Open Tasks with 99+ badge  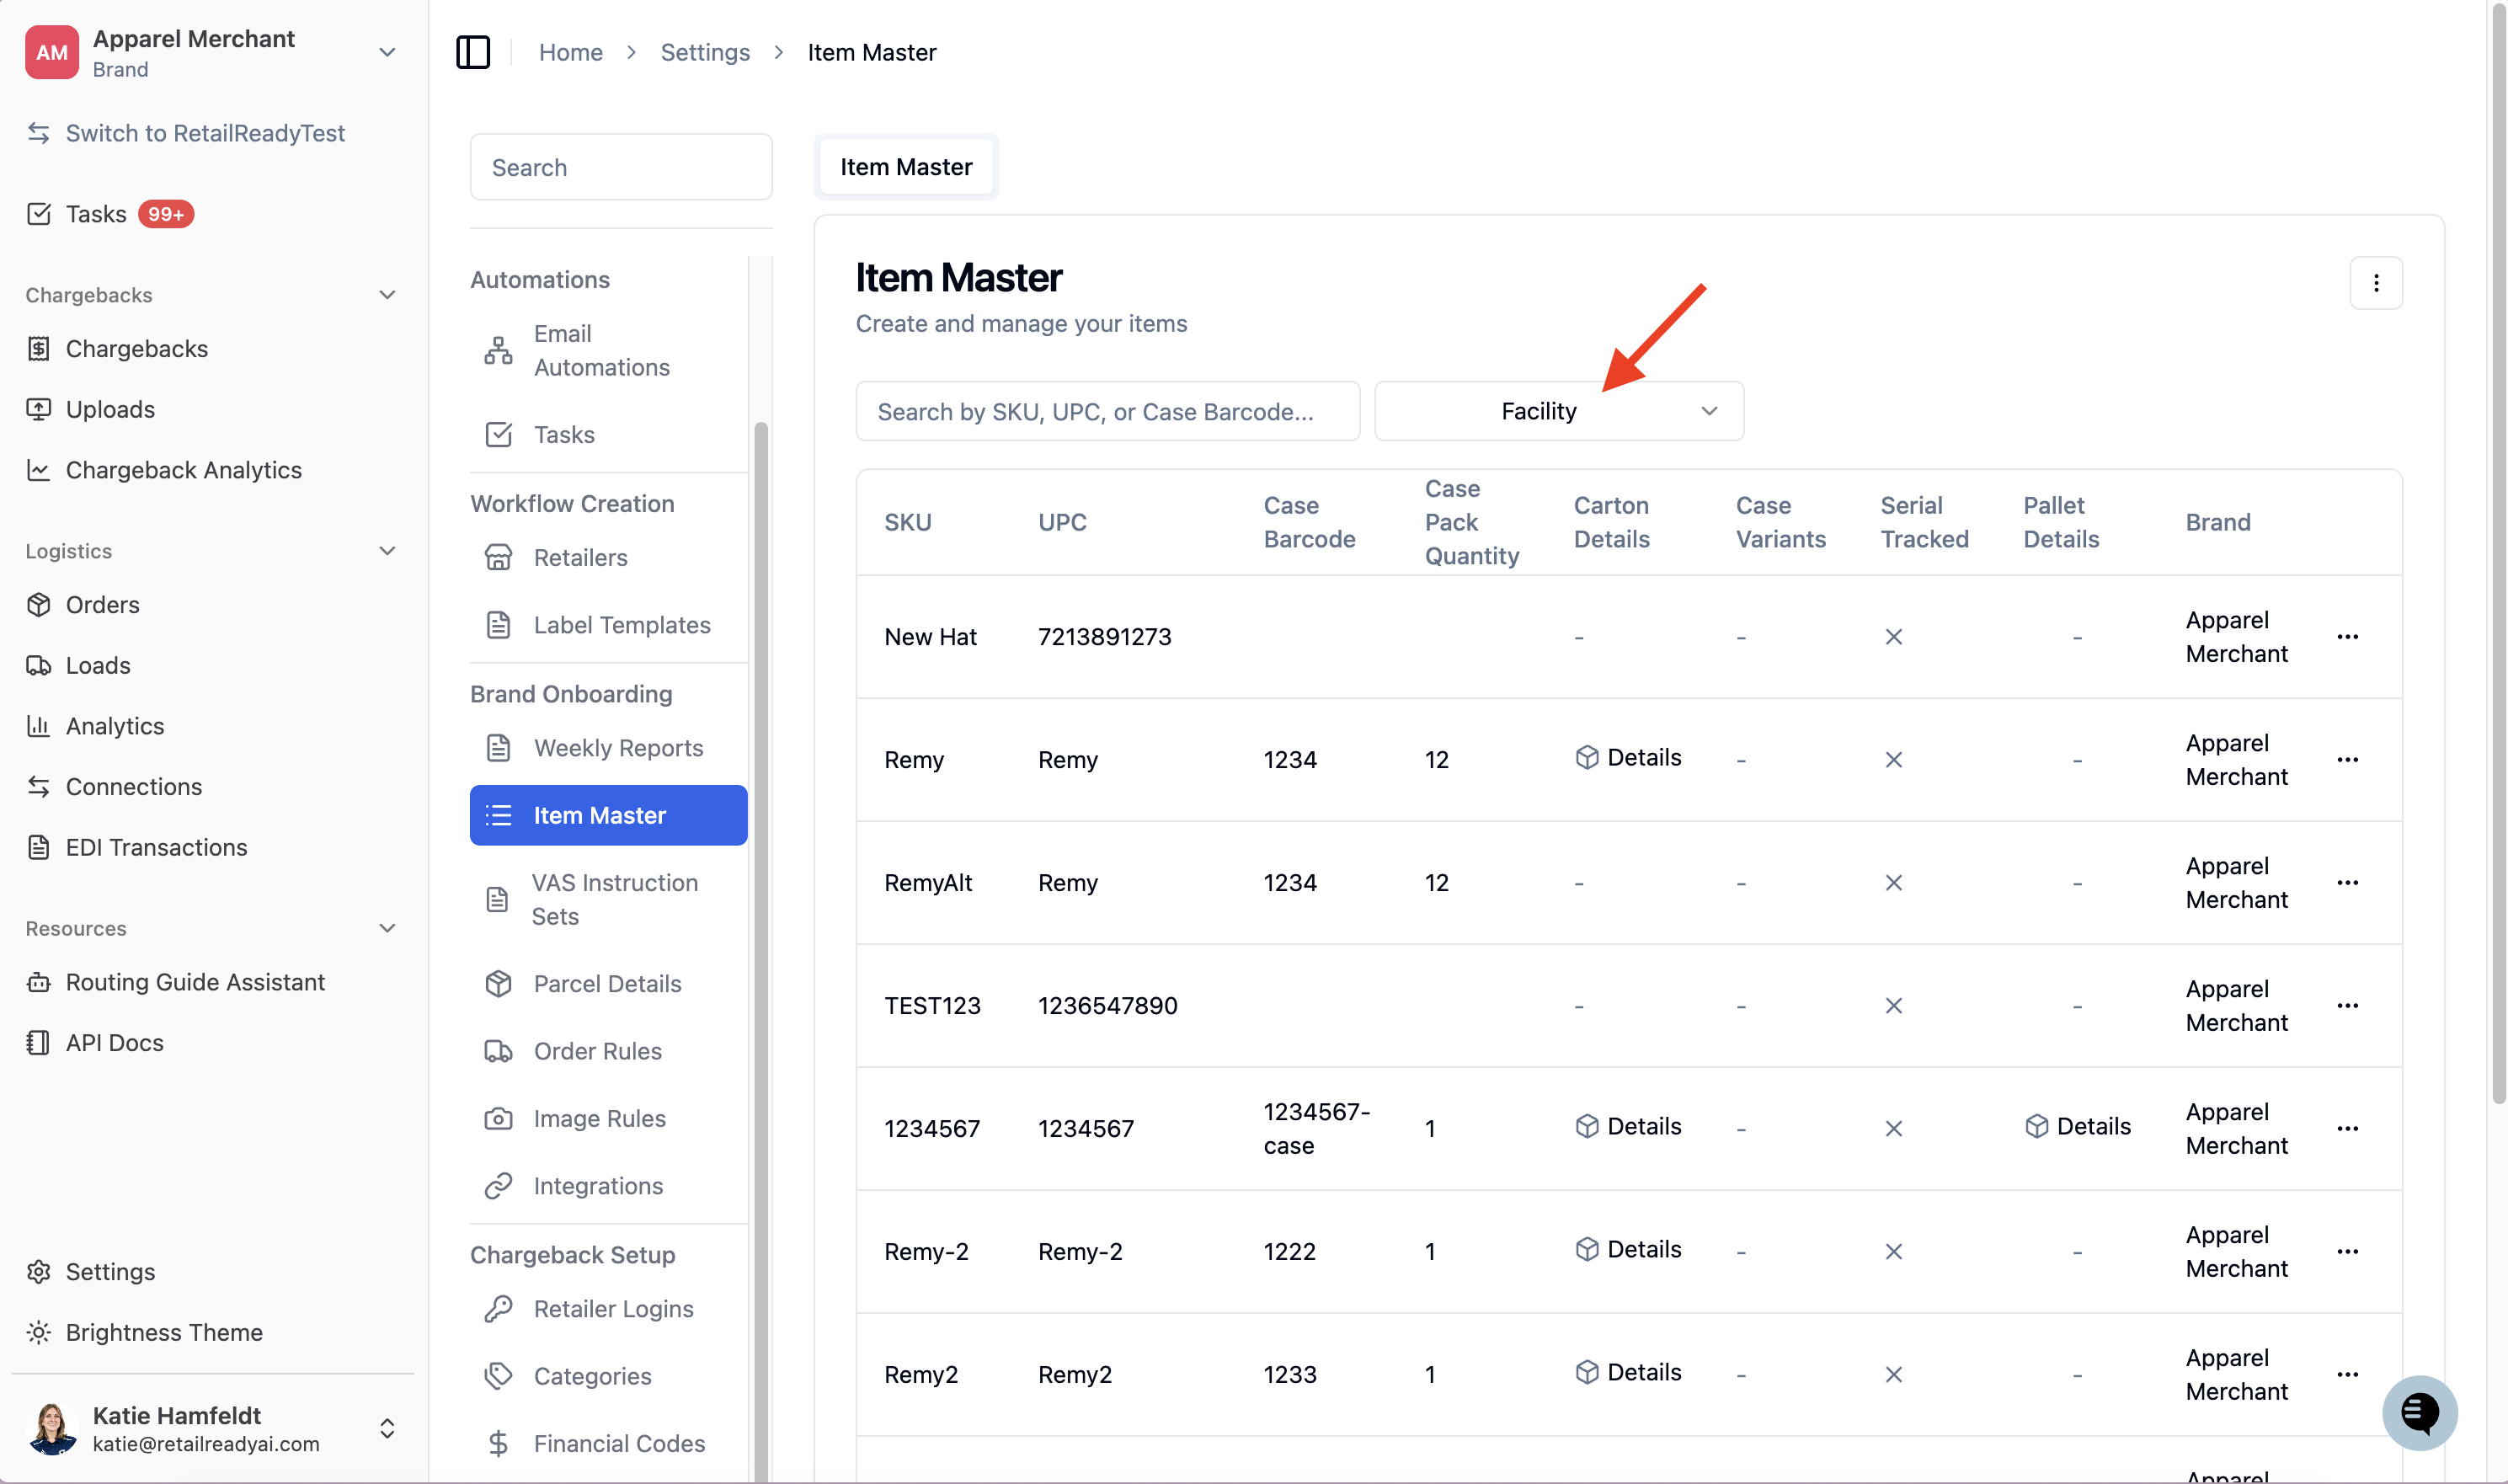[x=110, y=214]
